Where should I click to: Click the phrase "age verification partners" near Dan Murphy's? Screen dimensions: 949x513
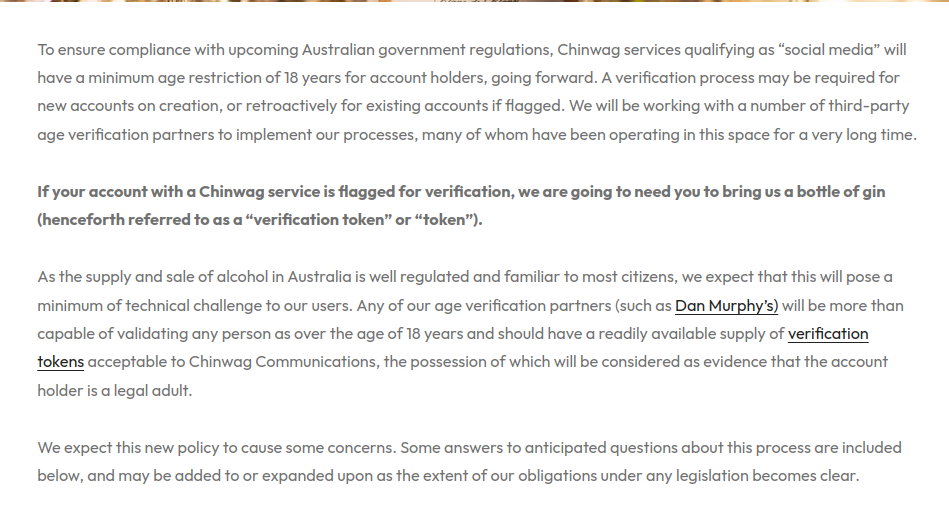tap(543, 305)
